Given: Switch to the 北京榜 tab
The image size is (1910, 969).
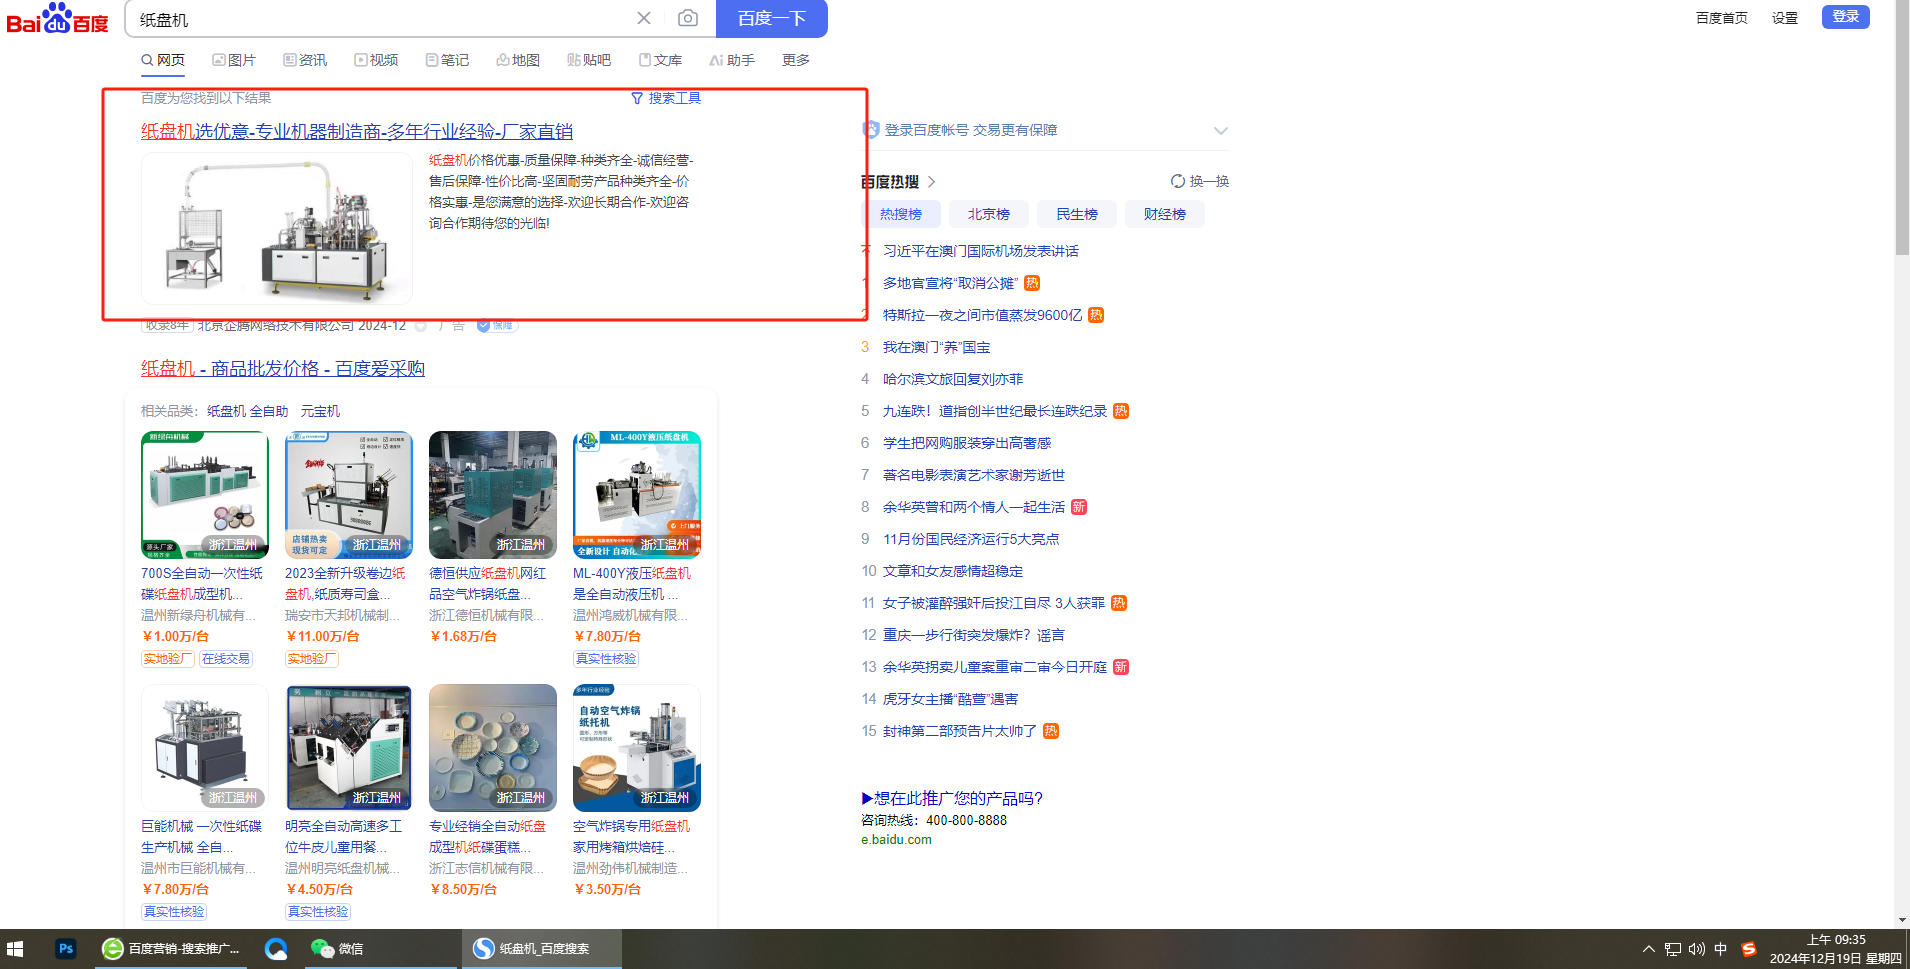Looking at the screenshot, I should click(x=989, y=214).
